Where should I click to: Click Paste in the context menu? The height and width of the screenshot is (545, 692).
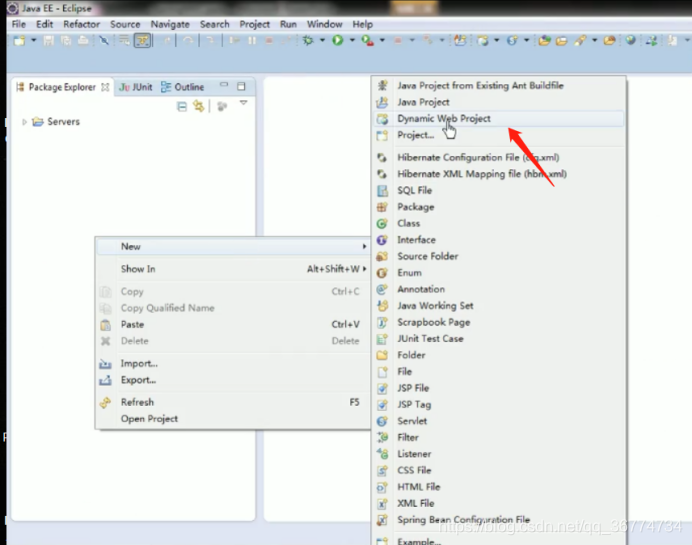[233, 324]
